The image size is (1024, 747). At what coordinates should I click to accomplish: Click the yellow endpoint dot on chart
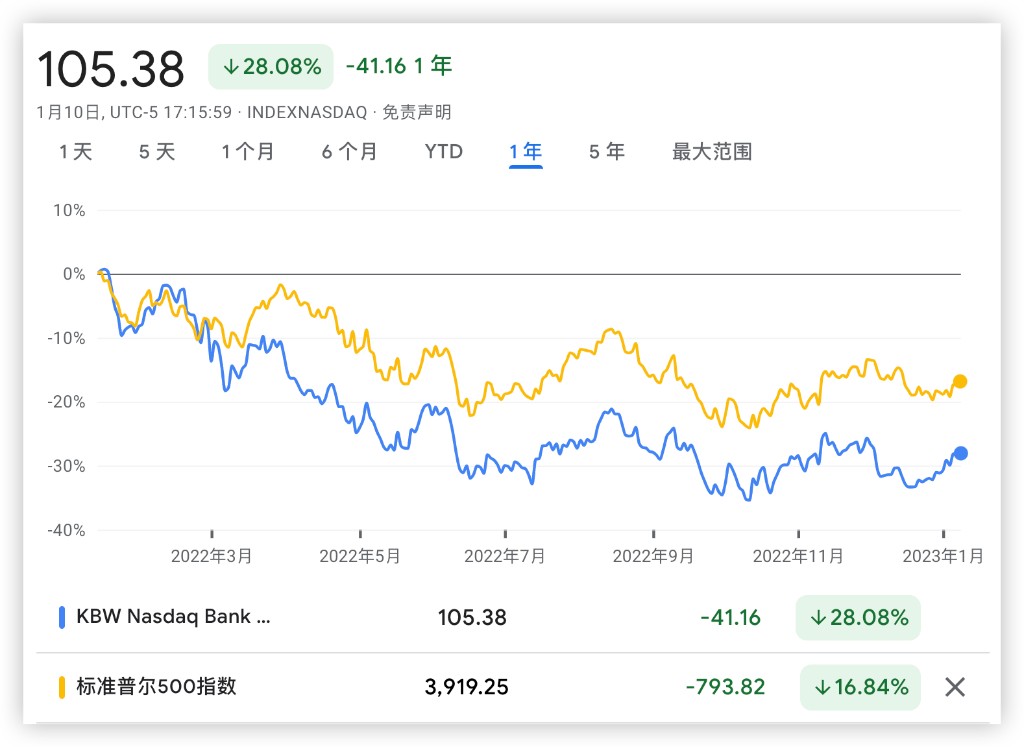pos(960,381)
